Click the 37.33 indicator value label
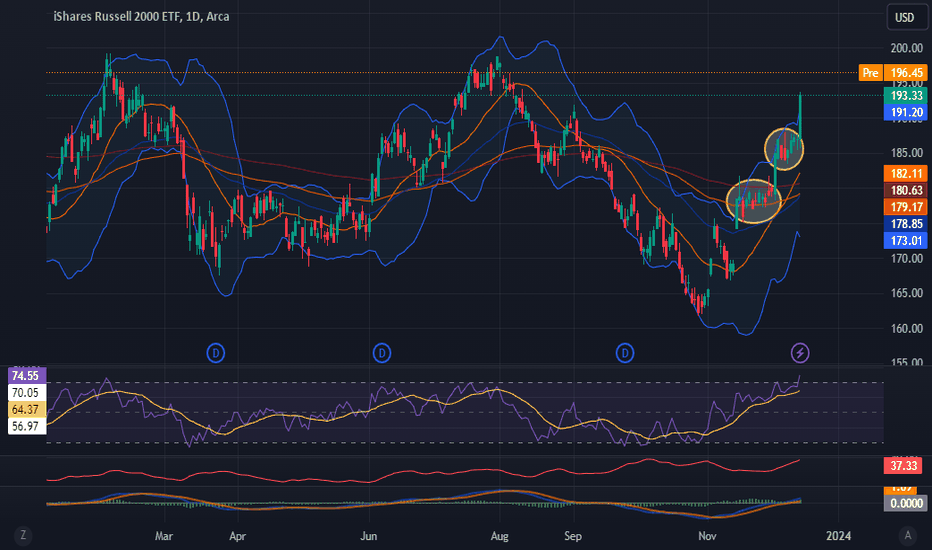Viewport: 932px width, 550px height. [905, 466]
